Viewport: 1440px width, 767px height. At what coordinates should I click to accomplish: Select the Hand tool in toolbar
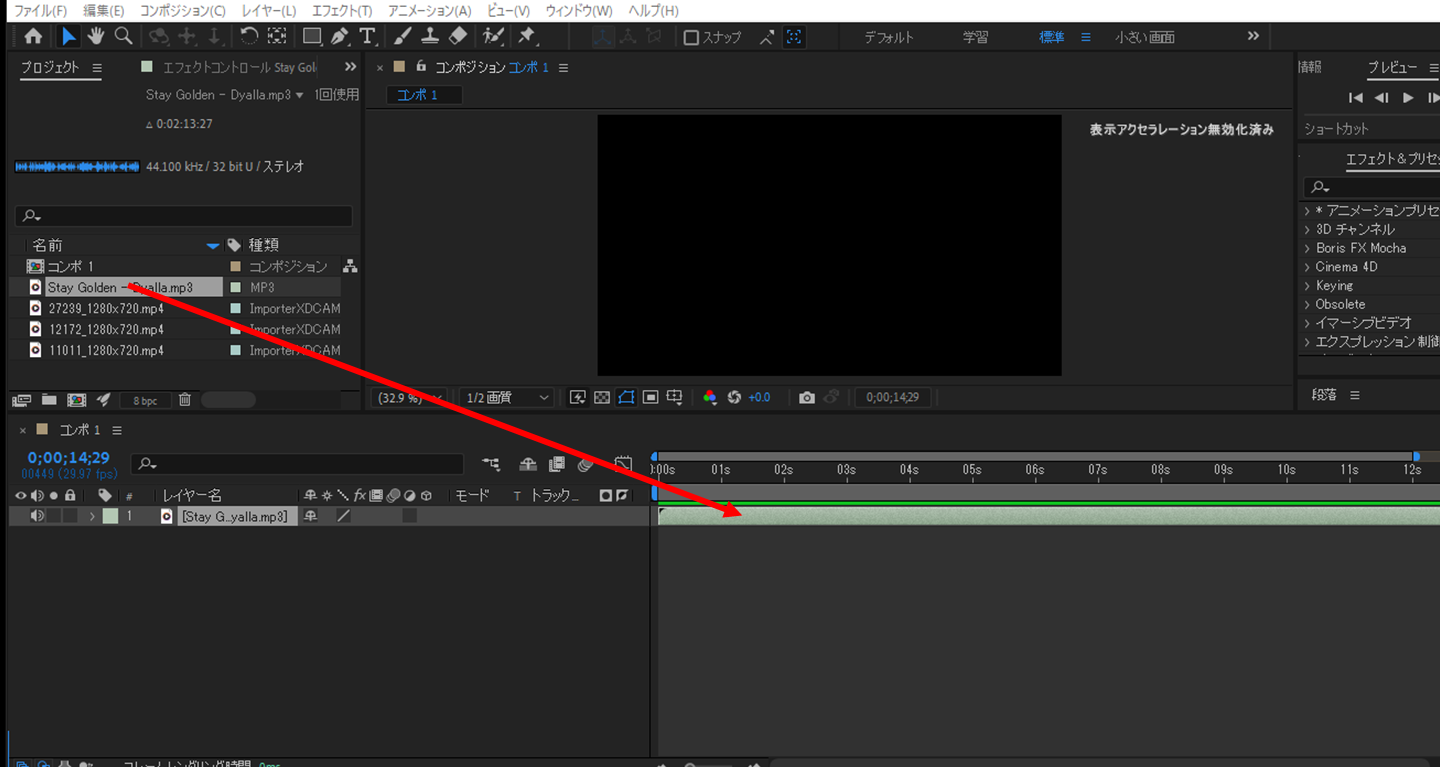click(96, 36)
